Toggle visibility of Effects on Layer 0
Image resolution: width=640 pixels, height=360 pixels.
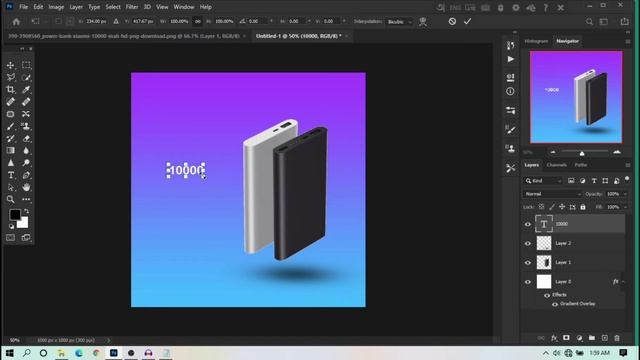(x=547, y=295)
